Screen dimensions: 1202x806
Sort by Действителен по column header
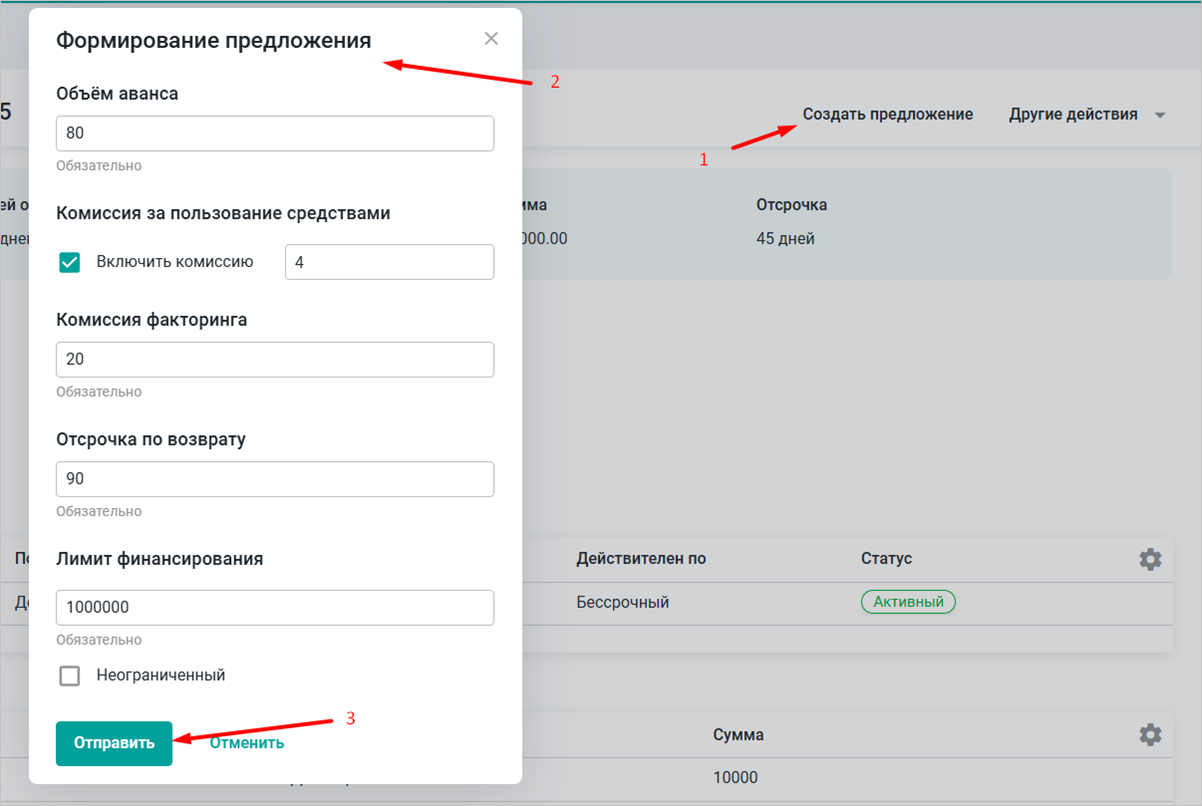tap(641, 558)
